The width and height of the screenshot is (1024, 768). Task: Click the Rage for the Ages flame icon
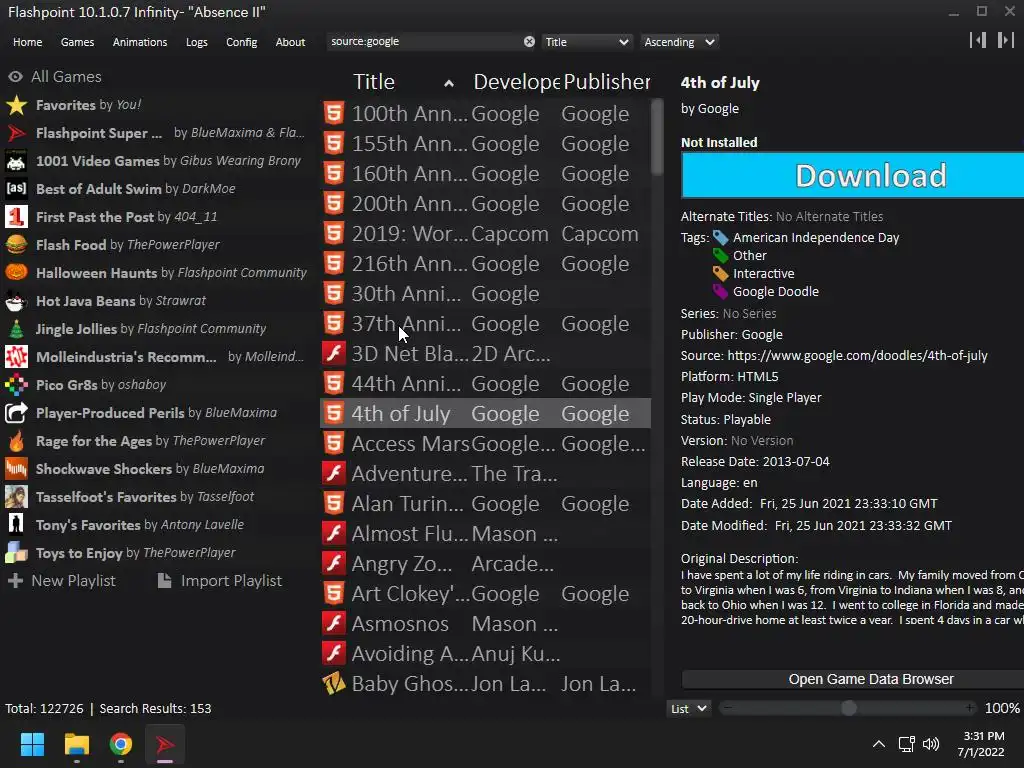(16, 441)
